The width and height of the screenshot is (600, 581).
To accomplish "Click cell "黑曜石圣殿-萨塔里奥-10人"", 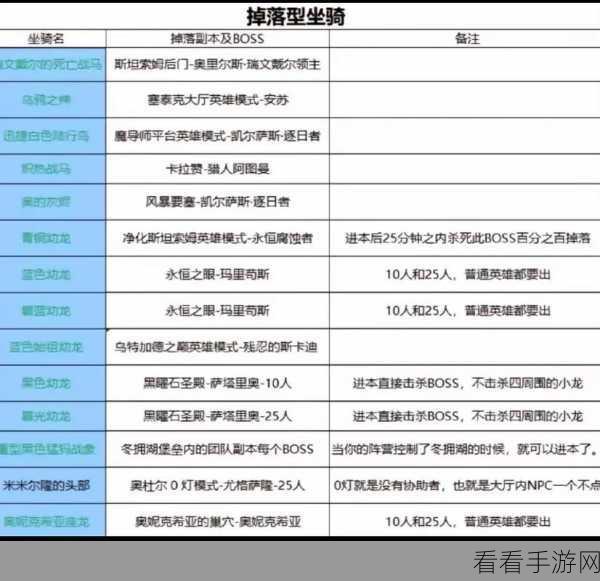I will click(217, 383).
